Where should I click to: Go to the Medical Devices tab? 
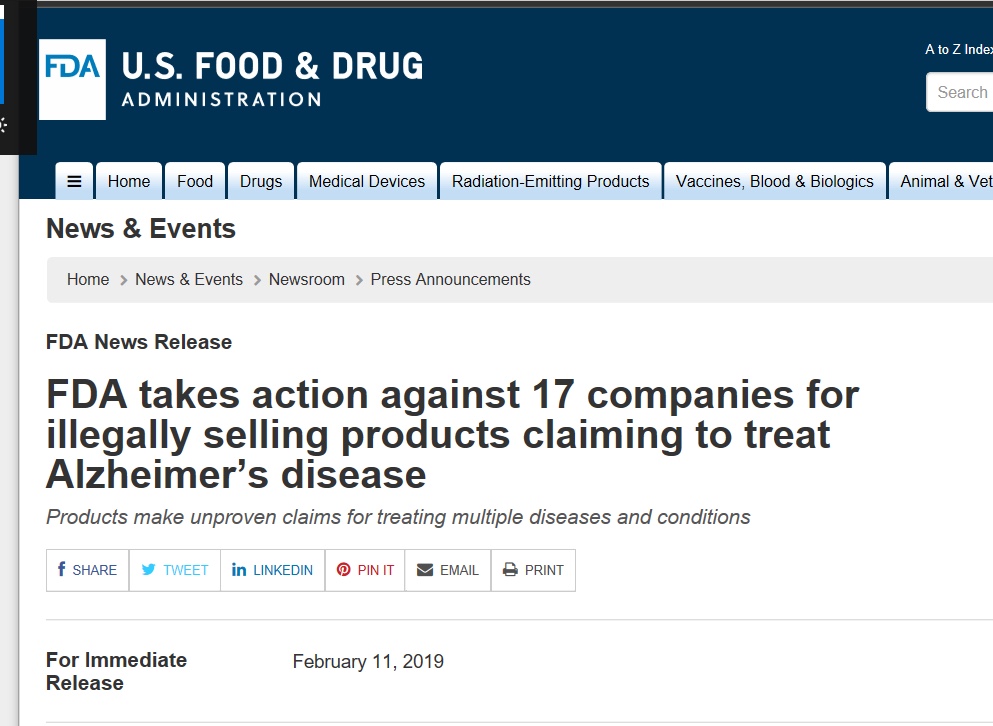[367, 181]
